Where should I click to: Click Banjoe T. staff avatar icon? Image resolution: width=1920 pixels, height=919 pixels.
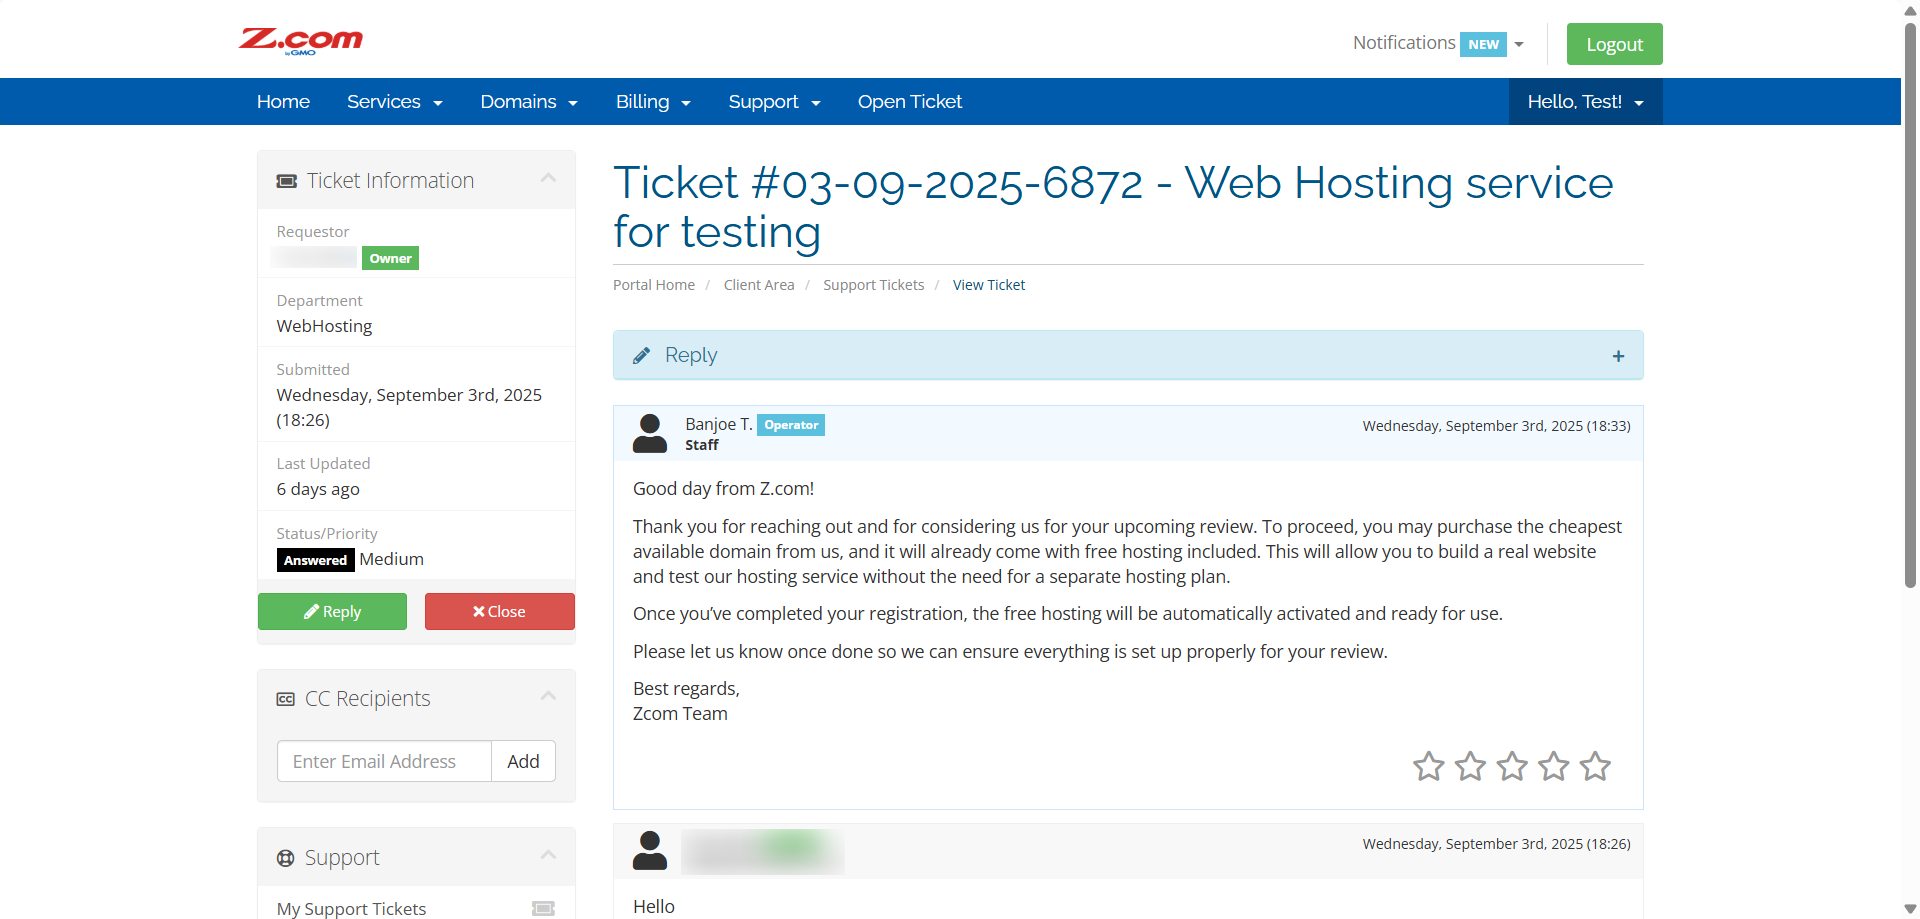pyautogui.click(x=650, y=433)
